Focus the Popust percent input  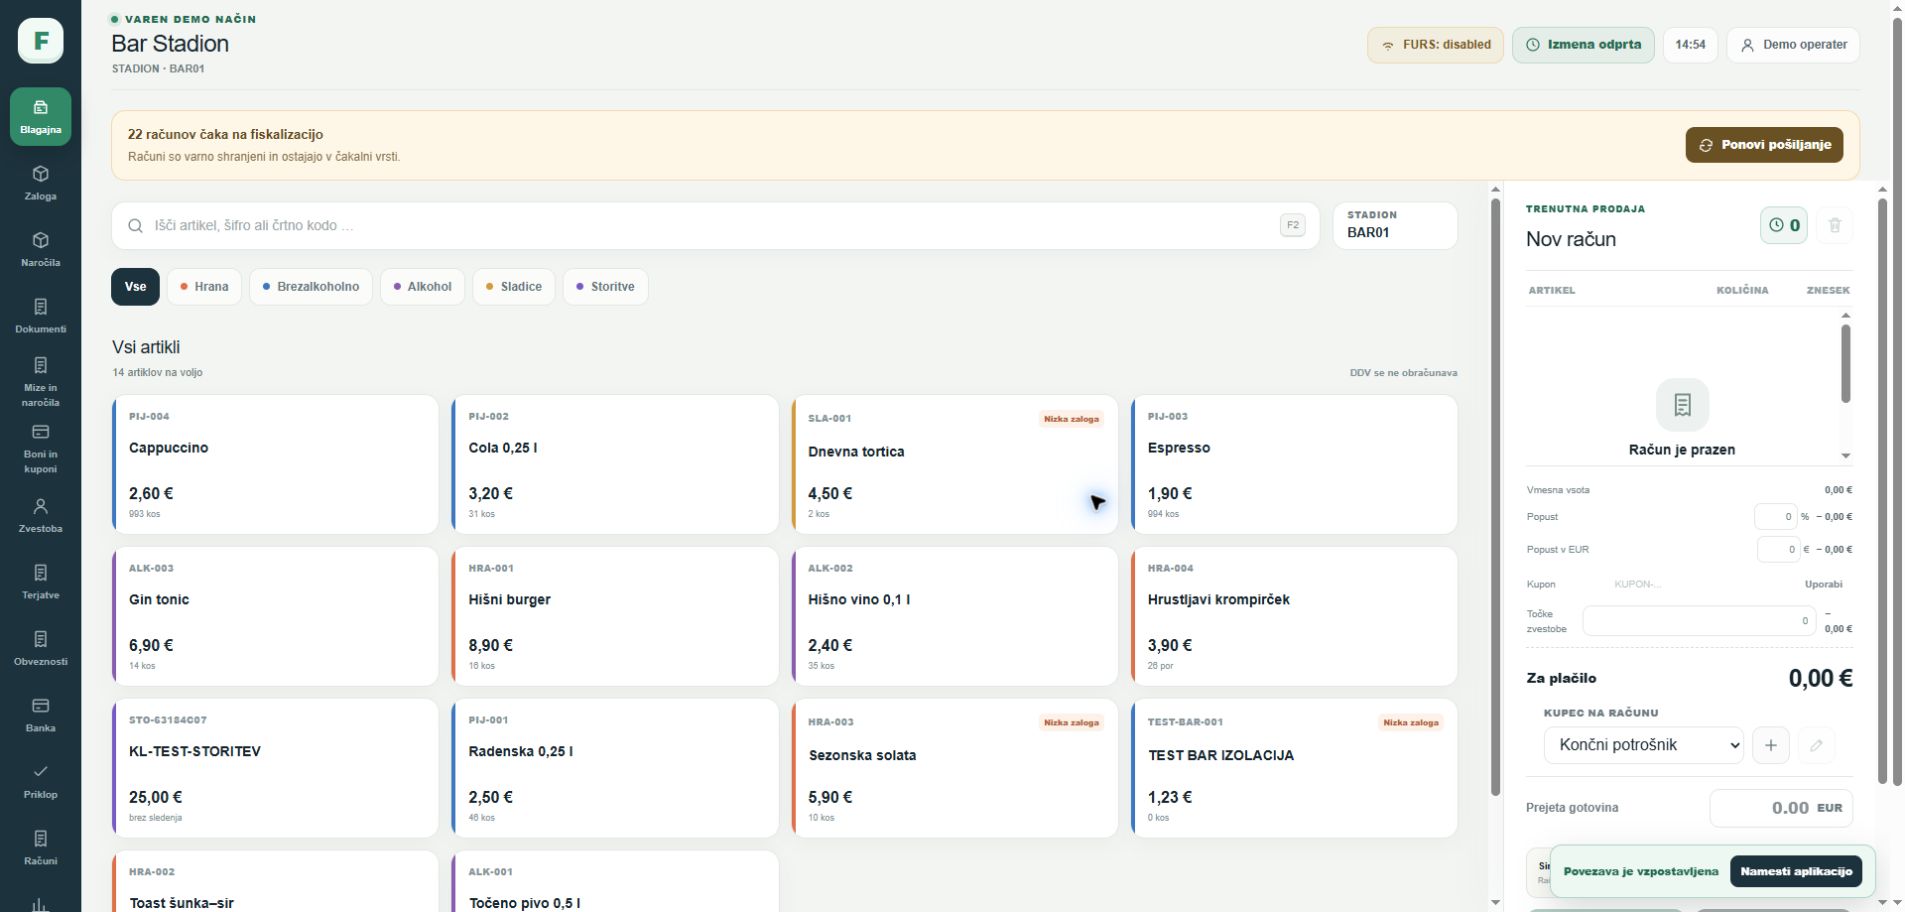(x=1776, y=517)
